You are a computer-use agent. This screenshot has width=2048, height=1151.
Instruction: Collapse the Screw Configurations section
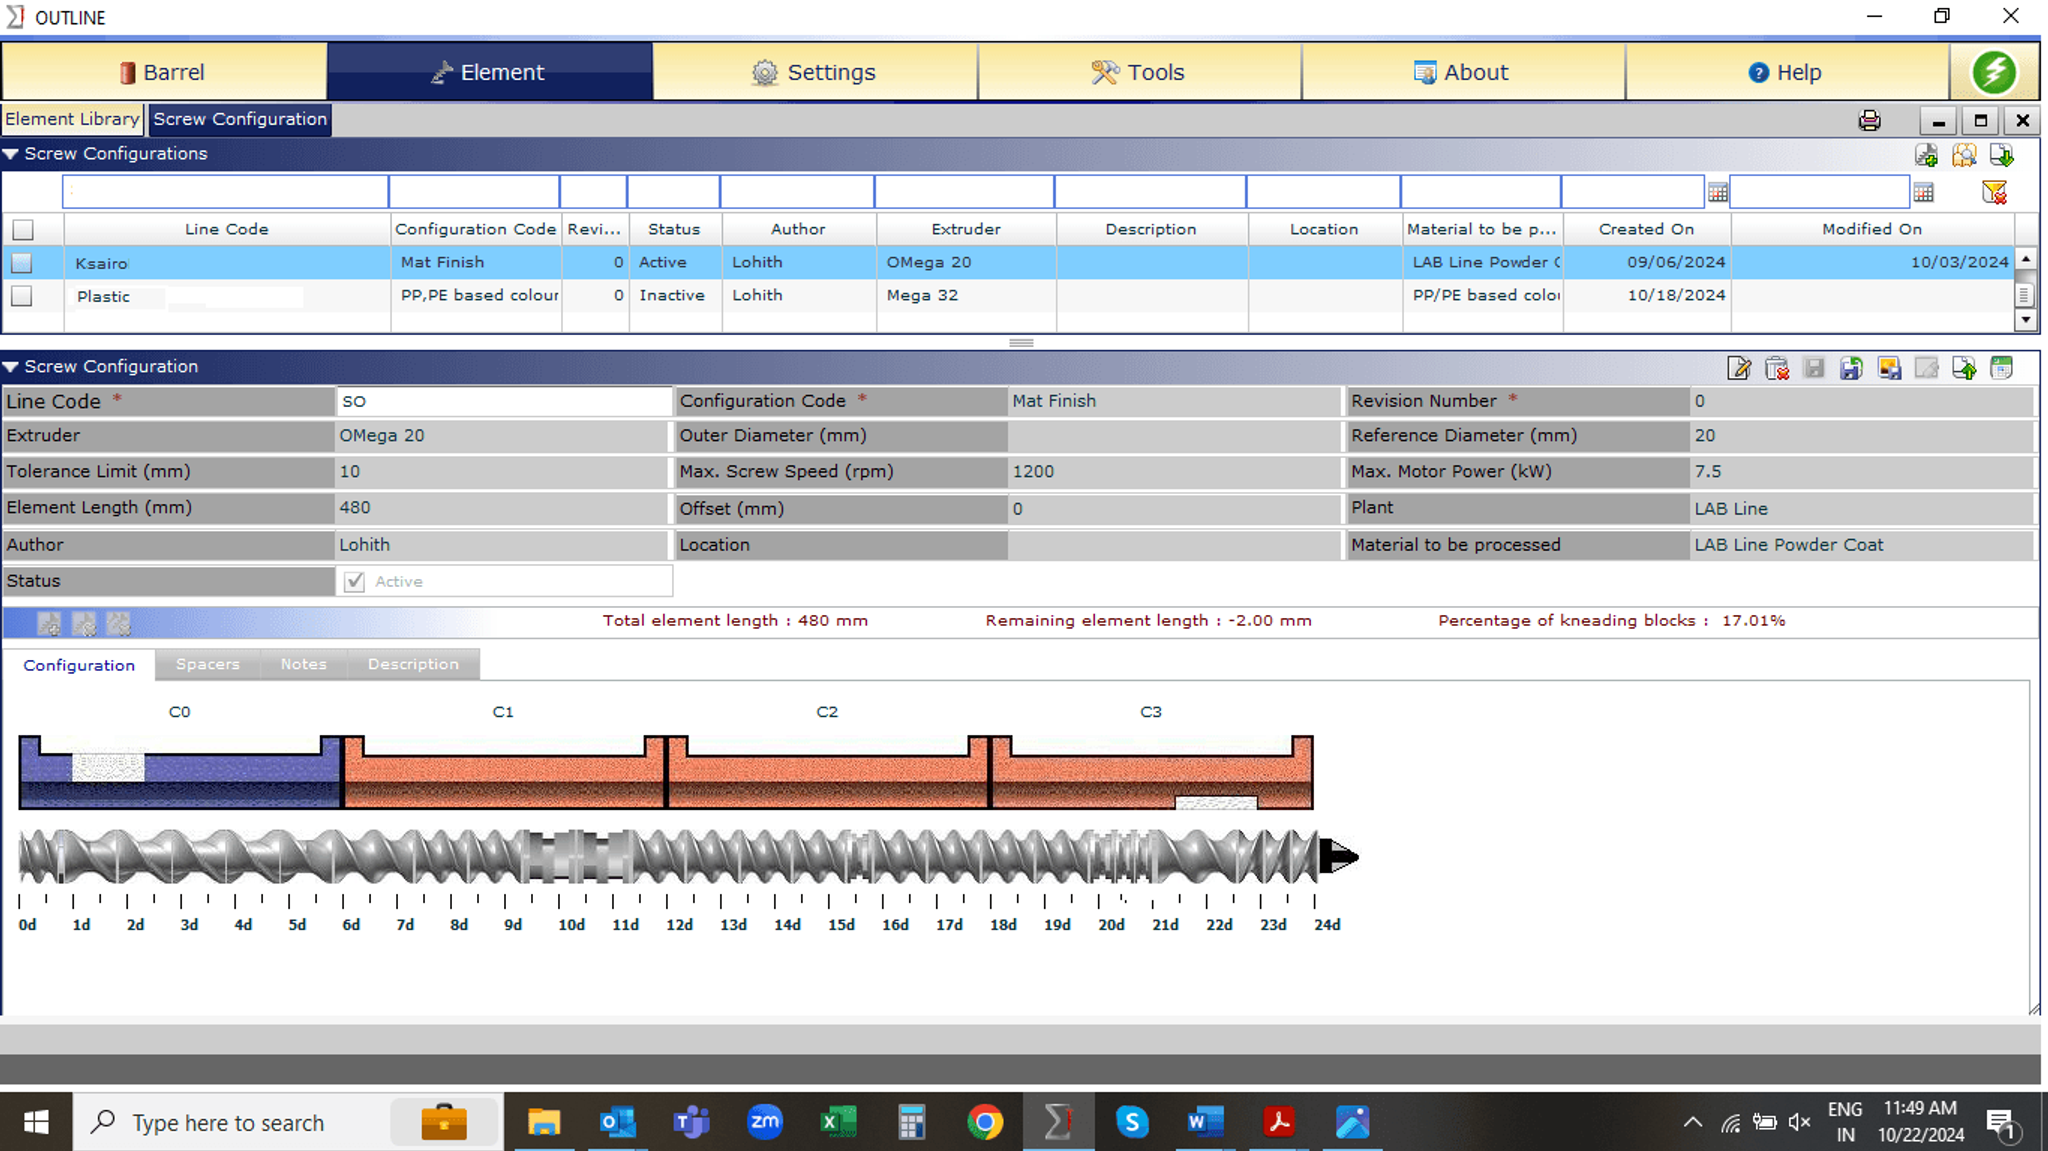tap(11, 154)
